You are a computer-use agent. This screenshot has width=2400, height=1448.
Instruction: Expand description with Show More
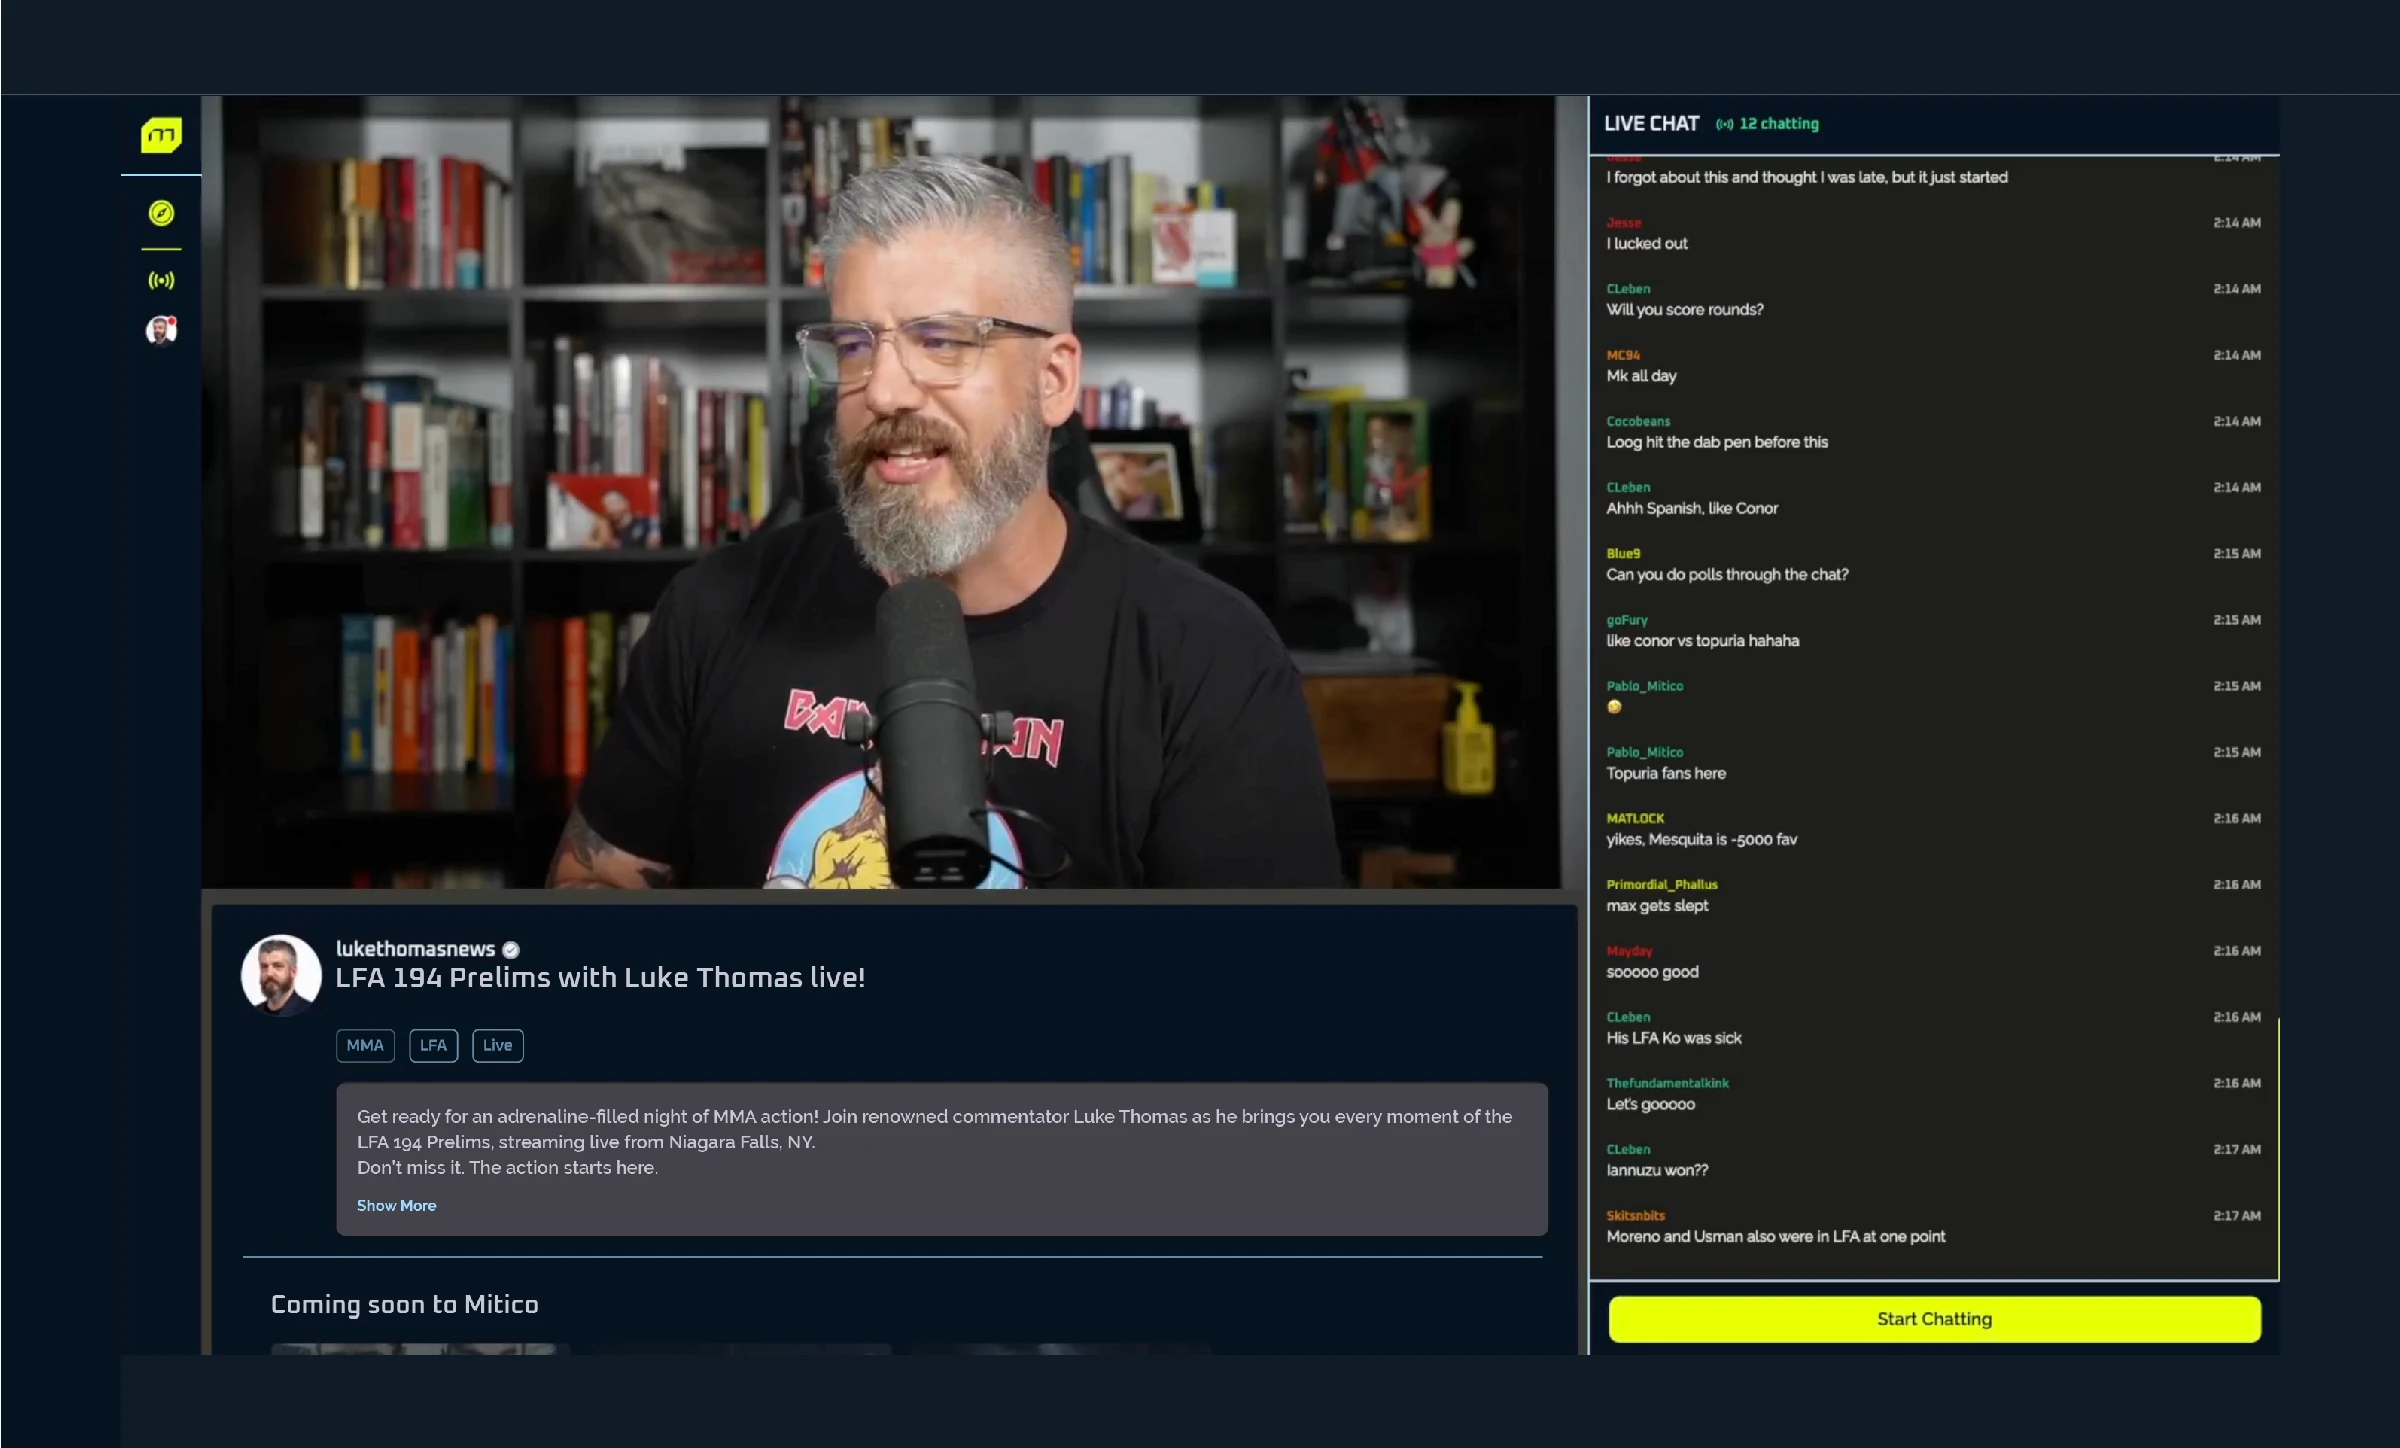tap(396, 1205)
